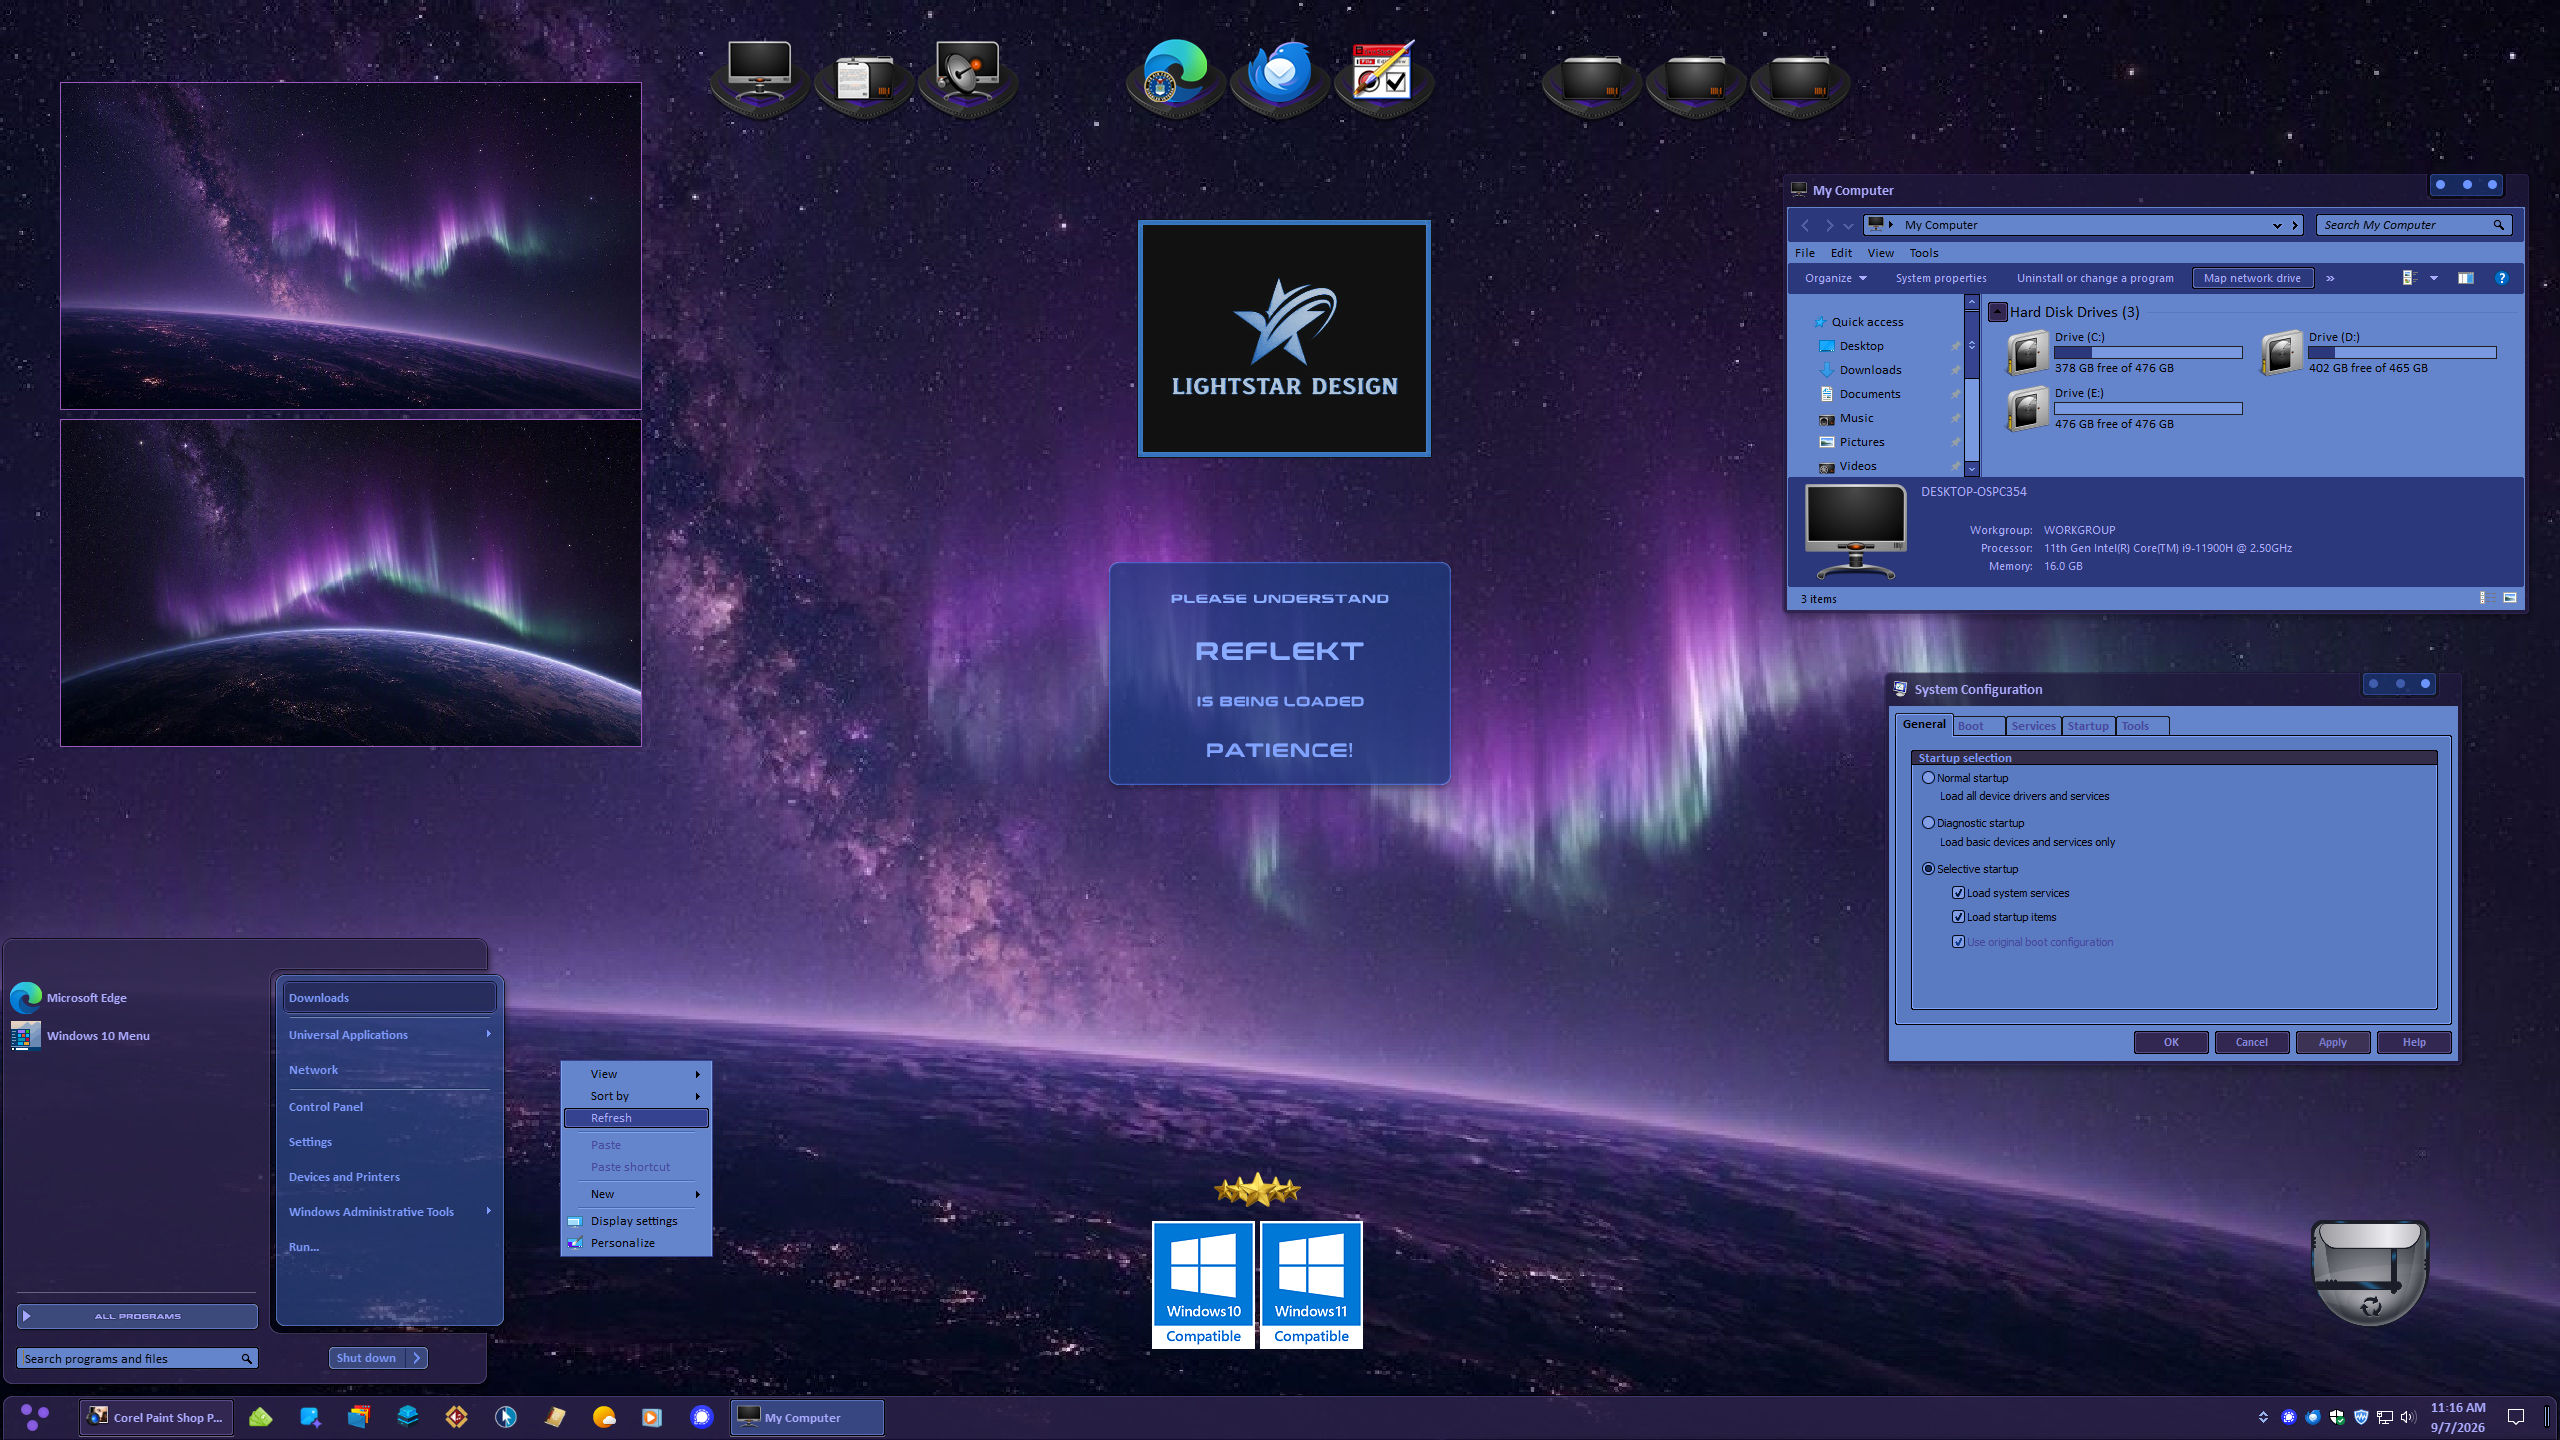Click the Start orb on the taskbar
The width and height of the screenshot is (2560, 1440).
tap(35, 1417)
